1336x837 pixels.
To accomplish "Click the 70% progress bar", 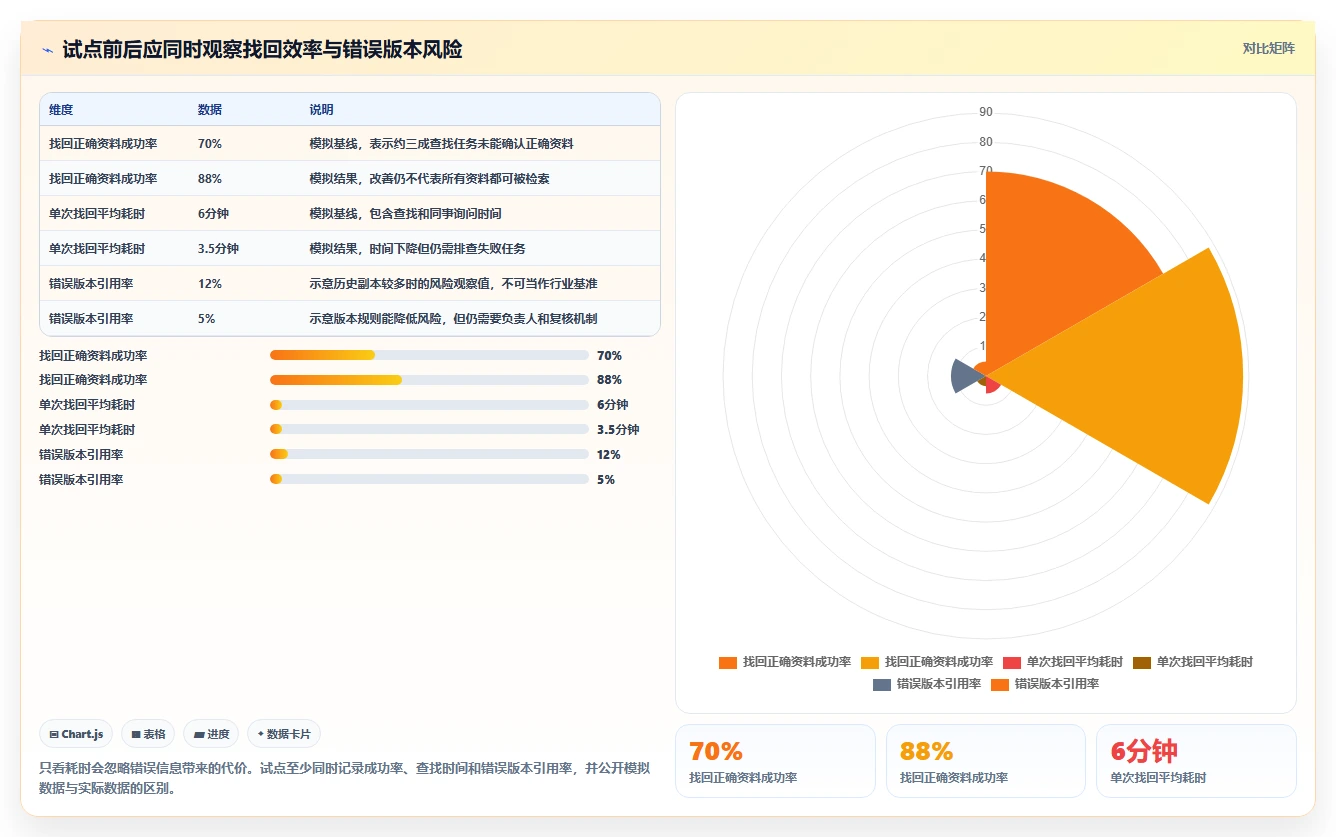I will pos(429,355).
